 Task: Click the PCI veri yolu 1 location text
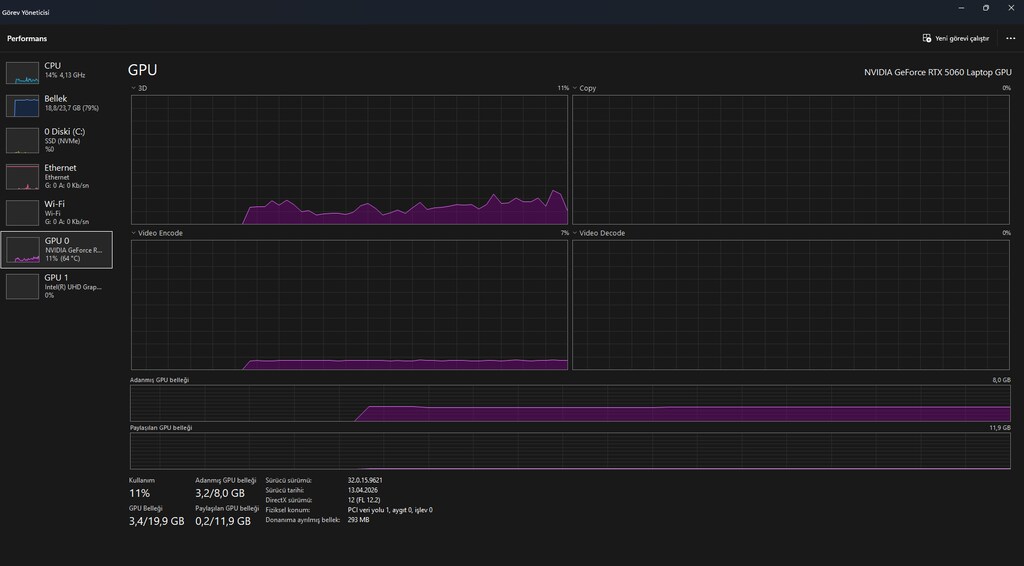[390, 510]
